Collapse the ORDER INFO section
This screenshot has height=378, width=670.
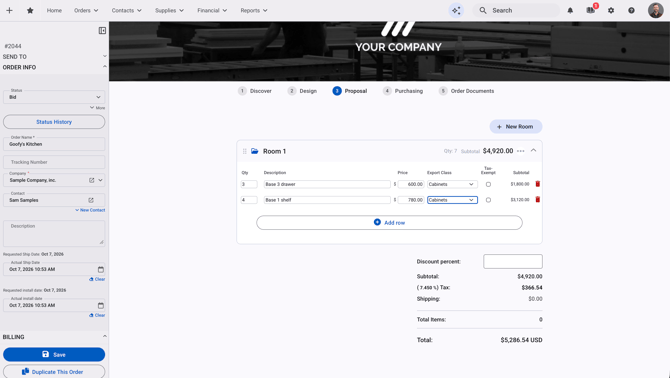pyautogui.click(x=54, y=67)
